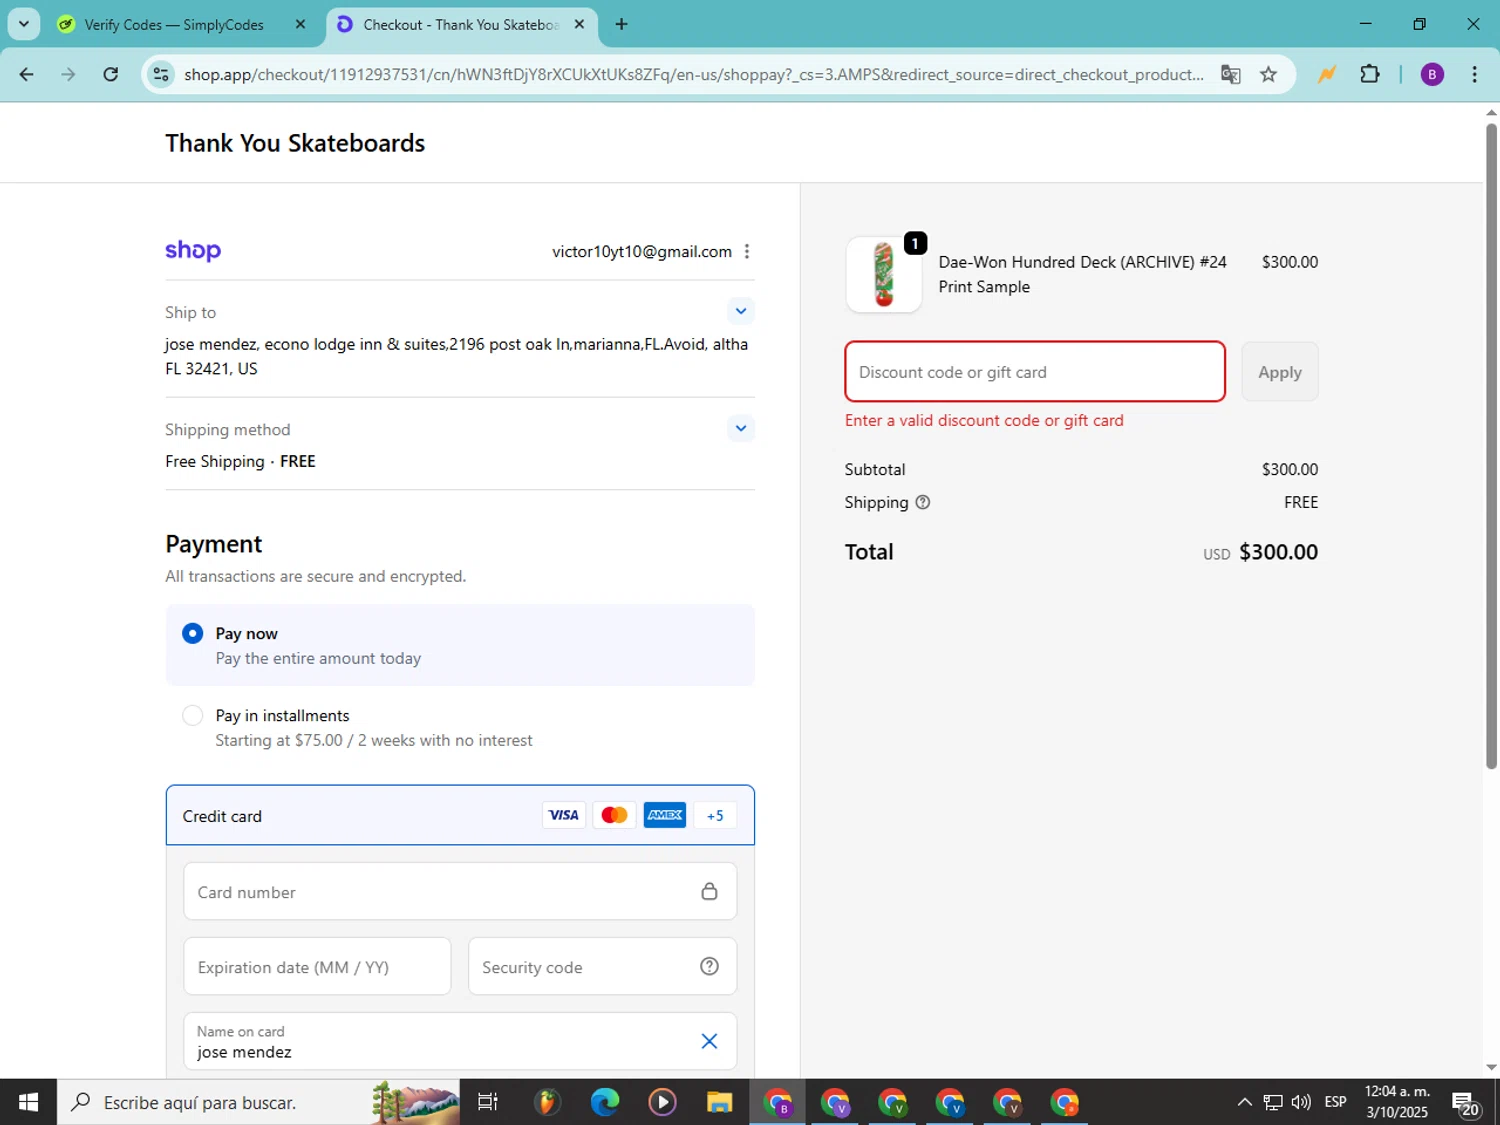Open the Chrome three-dot menu
The height and width of the screenshot is (1125, 1500).
coord(1474,74)
